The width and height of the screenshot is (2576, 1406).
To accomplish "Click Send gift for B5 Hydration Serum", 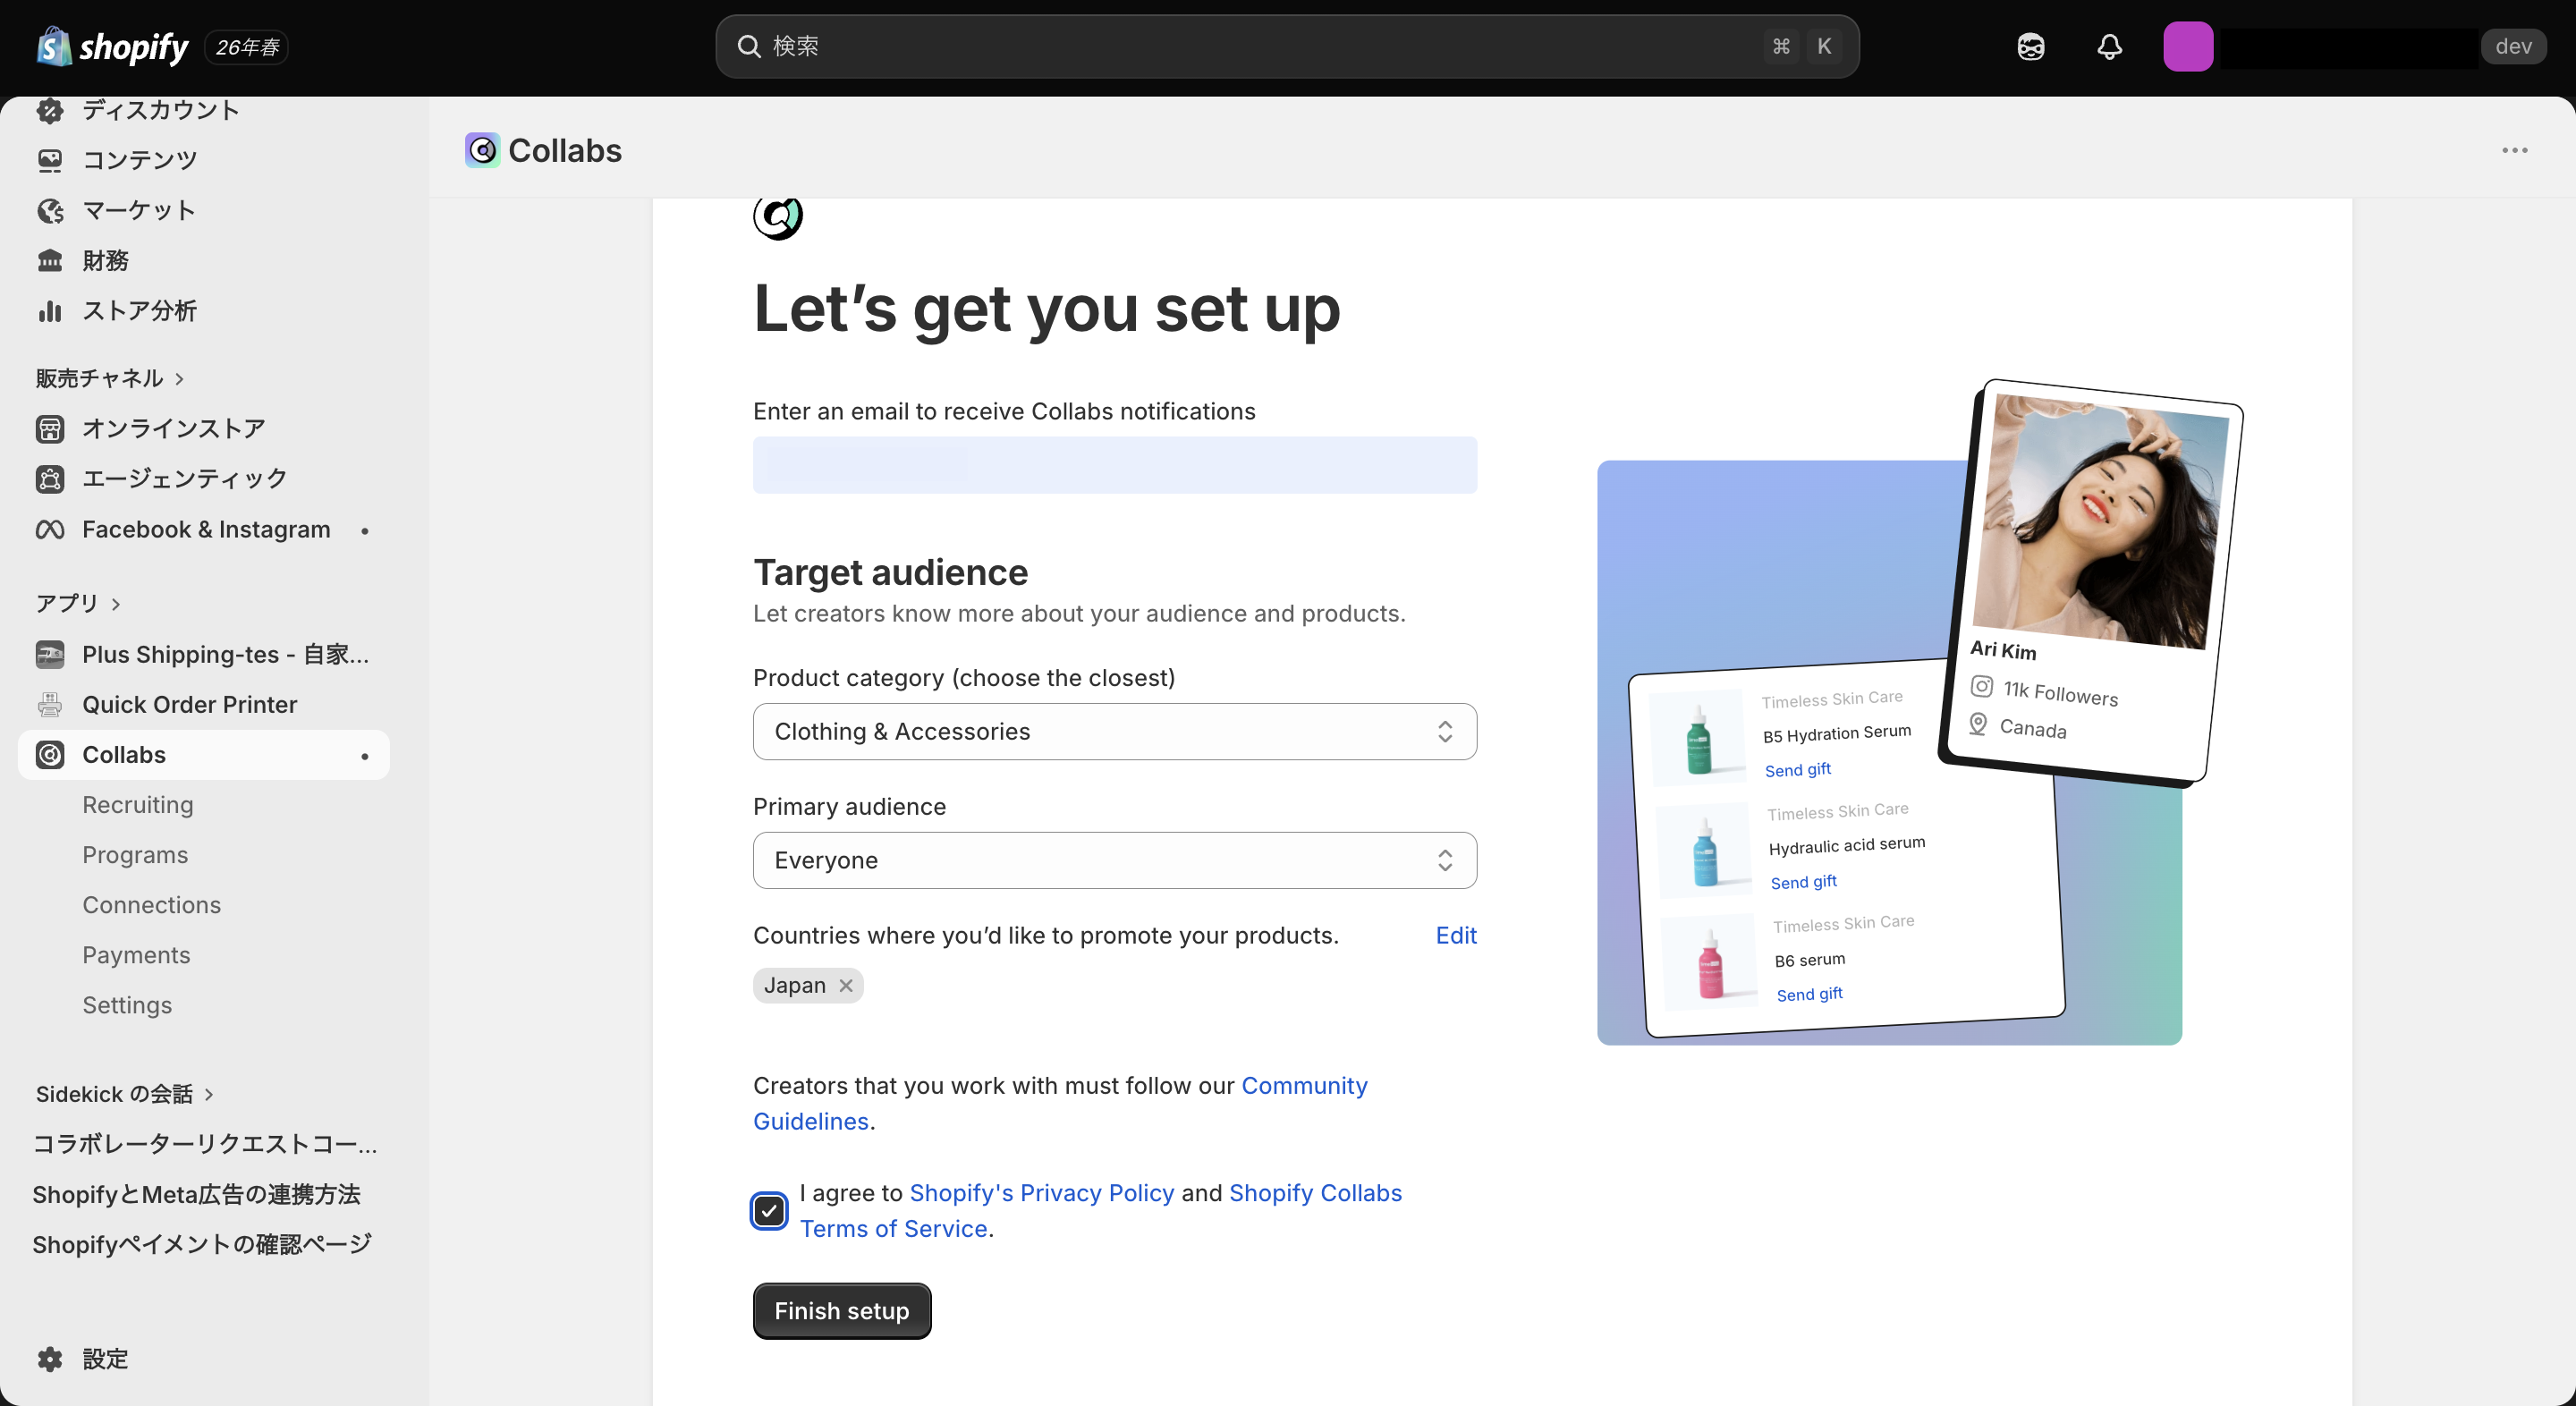I will pyautogui.click(x=1798, y=770).
